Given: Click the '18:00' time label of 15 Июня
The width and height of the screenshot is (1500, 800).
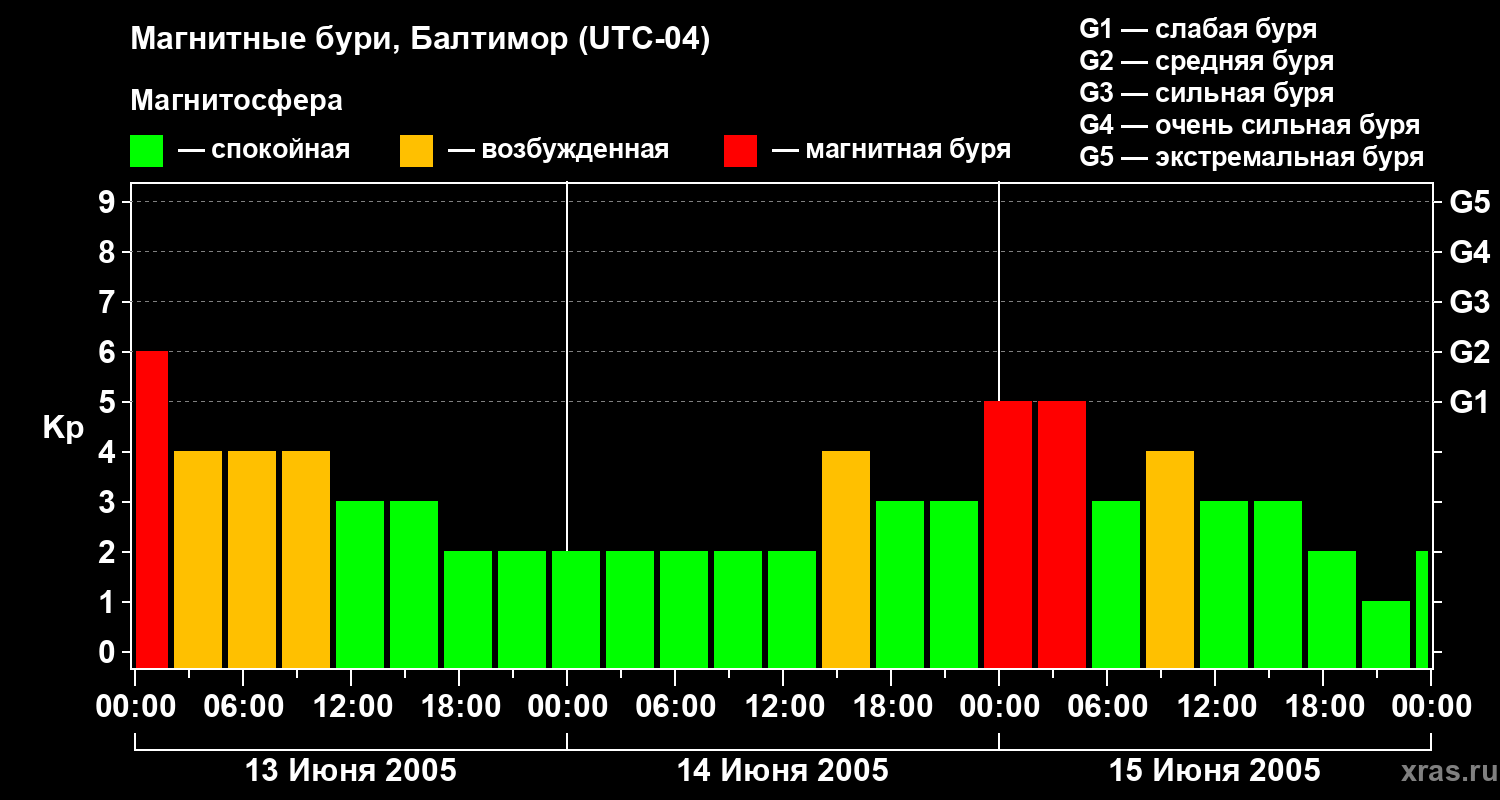Looking at the screenshot, I should coord(1323,707).
